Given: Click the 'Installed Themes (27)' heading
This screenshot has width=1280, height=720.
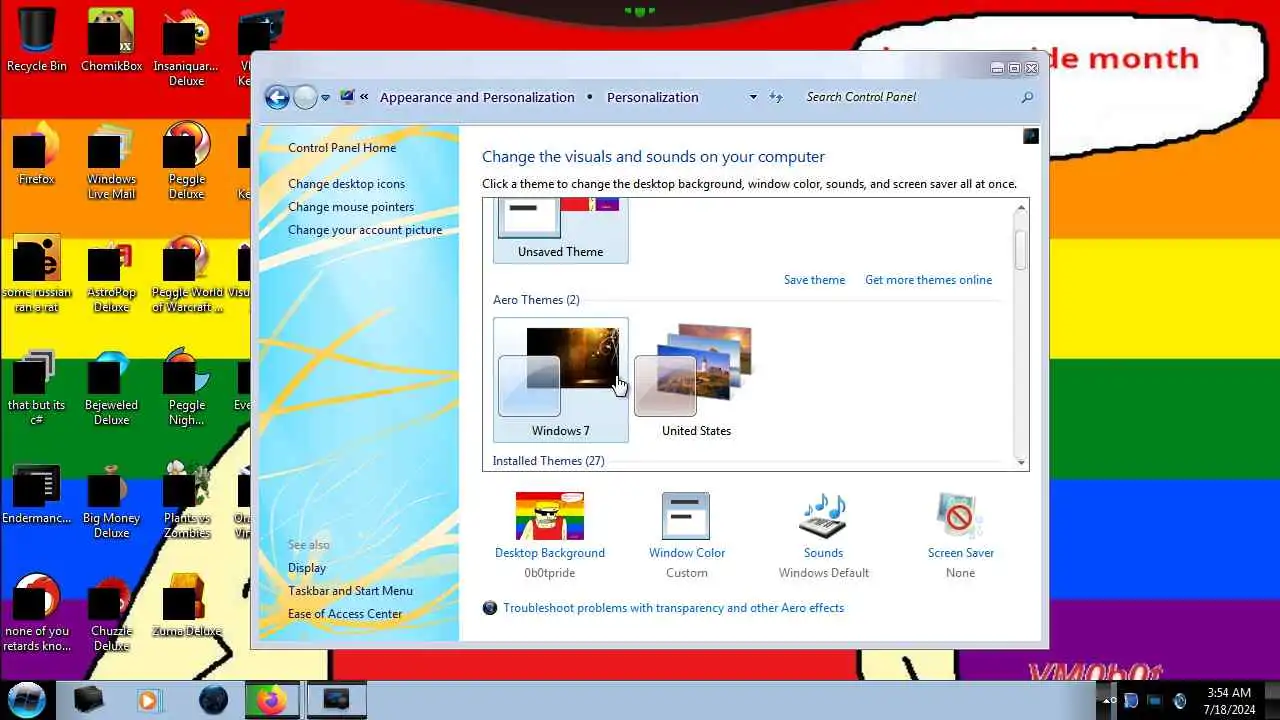Looking at the screenshot, I should pyautogui.click(x=548, y=461).
